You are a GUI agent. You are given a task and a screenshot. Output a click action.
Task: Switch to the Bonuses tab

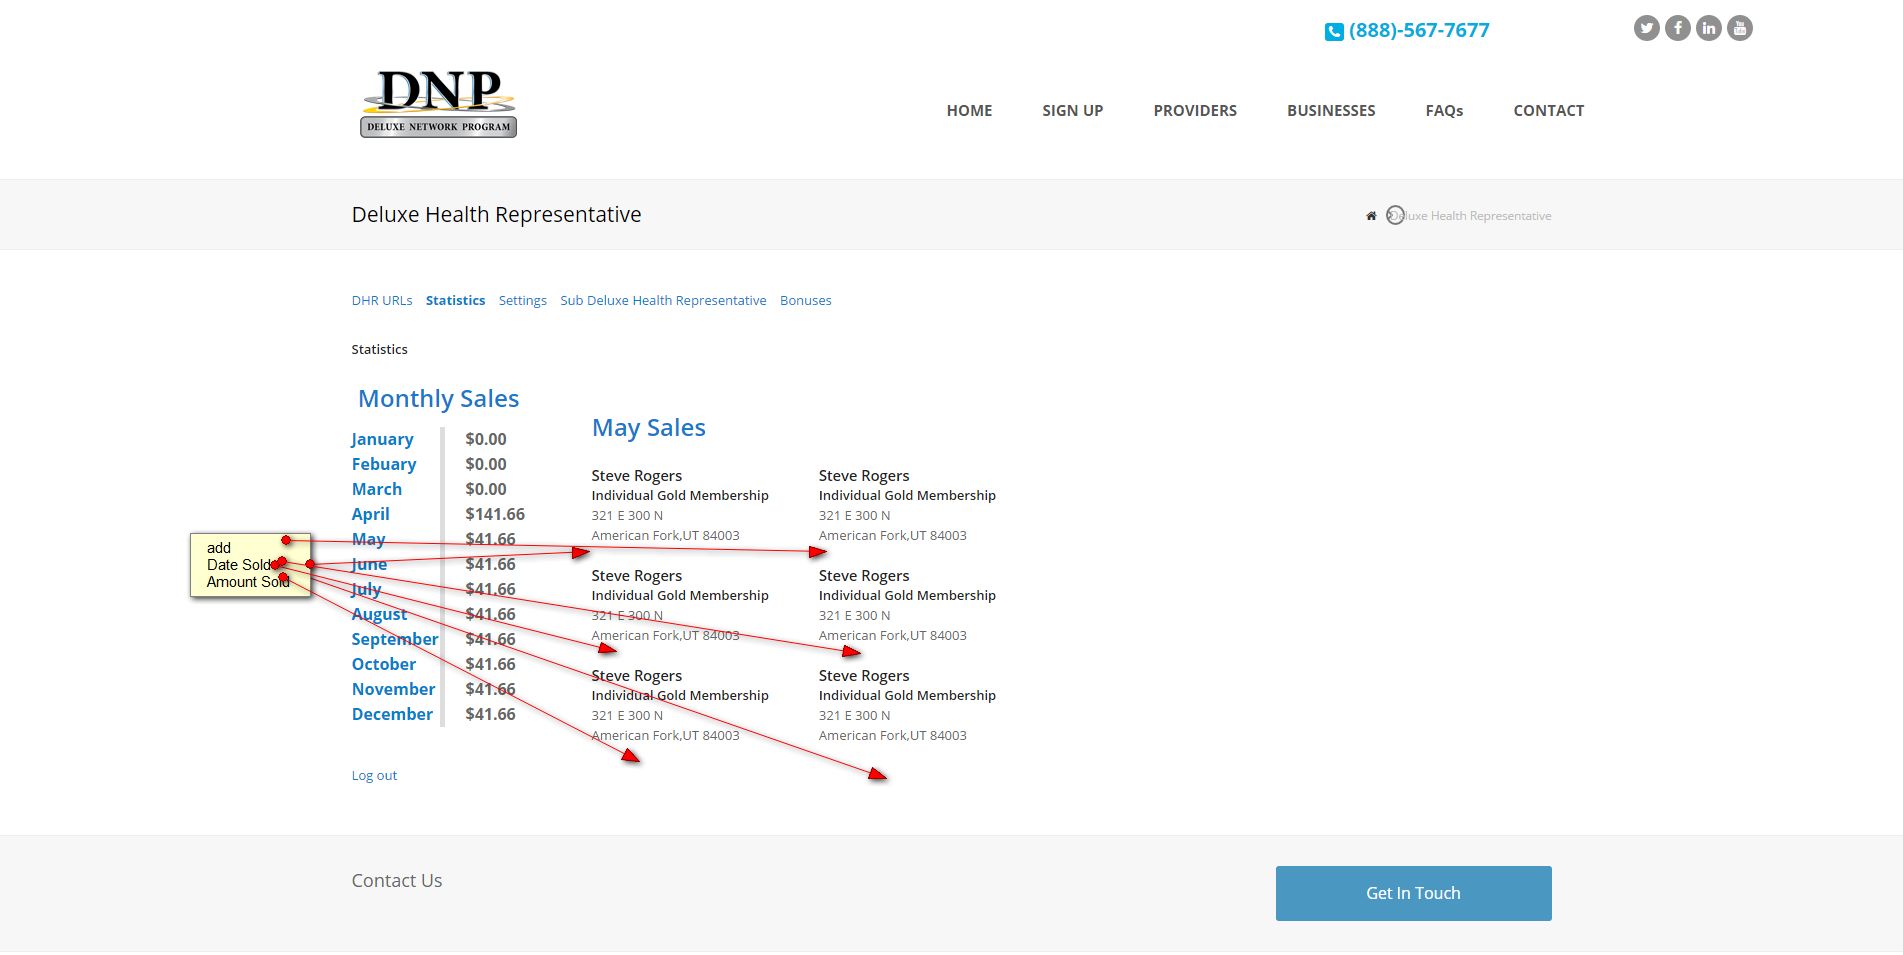pos(806,300)
